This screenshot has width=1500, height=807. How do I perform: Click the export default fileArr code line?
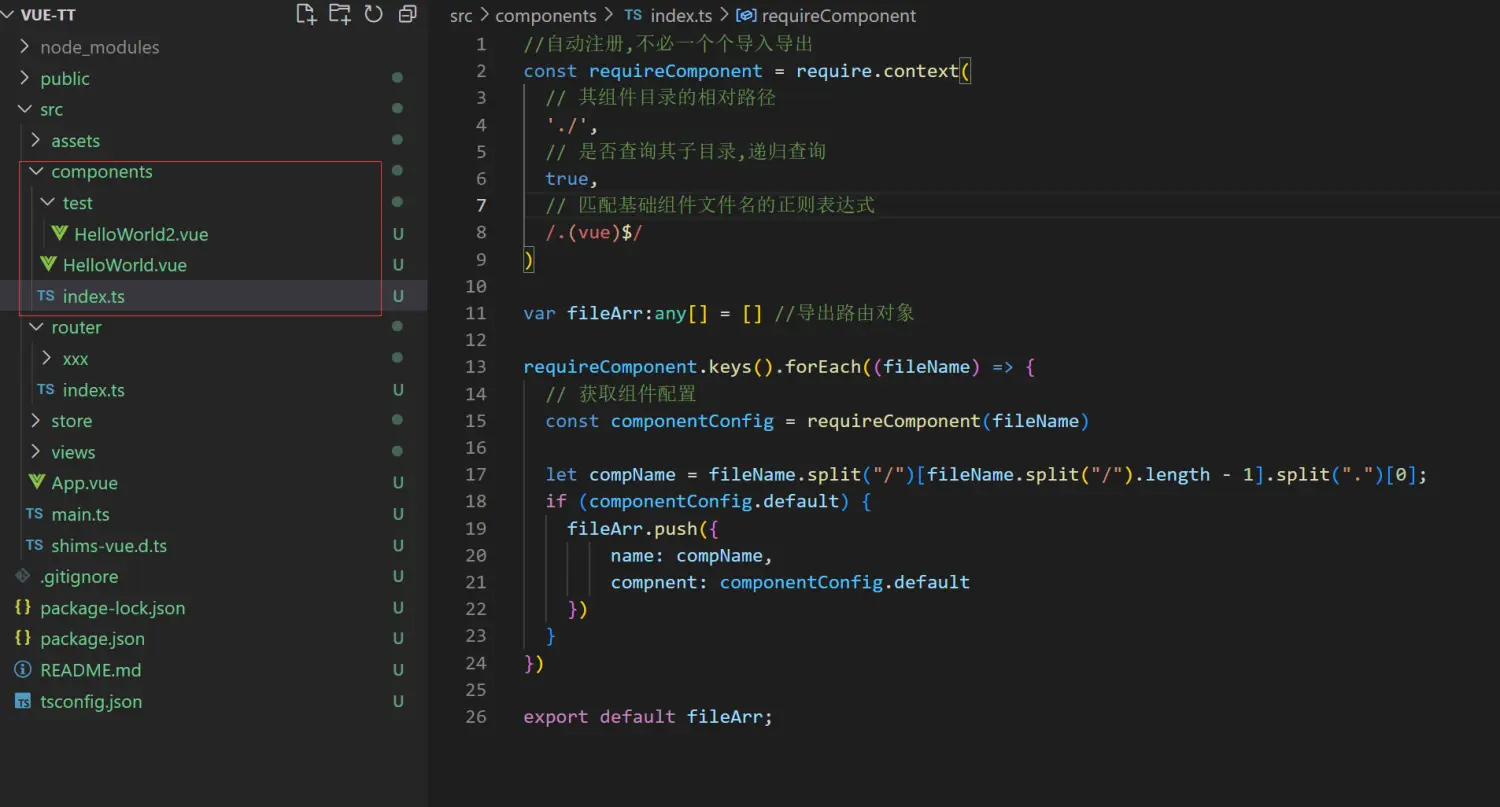pos(648,717)
